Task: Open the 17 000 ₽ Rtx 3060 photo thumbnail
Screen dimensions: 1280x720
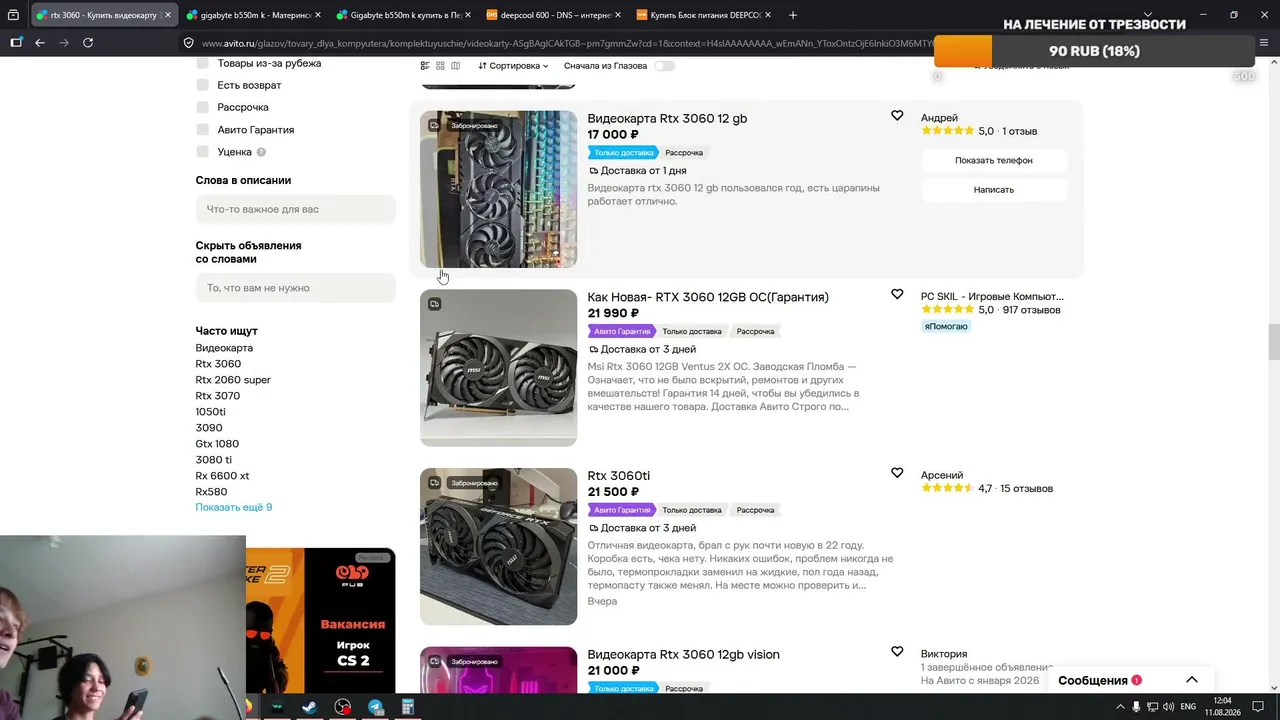Action: pyautogui.click(x=498, y=189)
